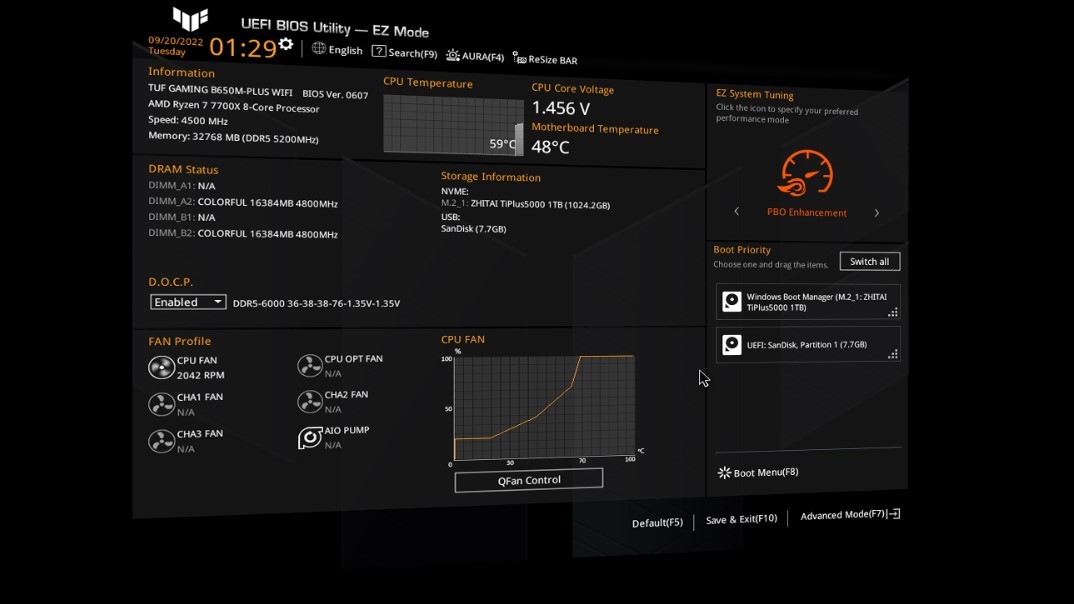The image size is (1074, 604).
Task: Click the BIOS Ver. 0607 text
Action: pyautogui.click(x=335, y=95)
